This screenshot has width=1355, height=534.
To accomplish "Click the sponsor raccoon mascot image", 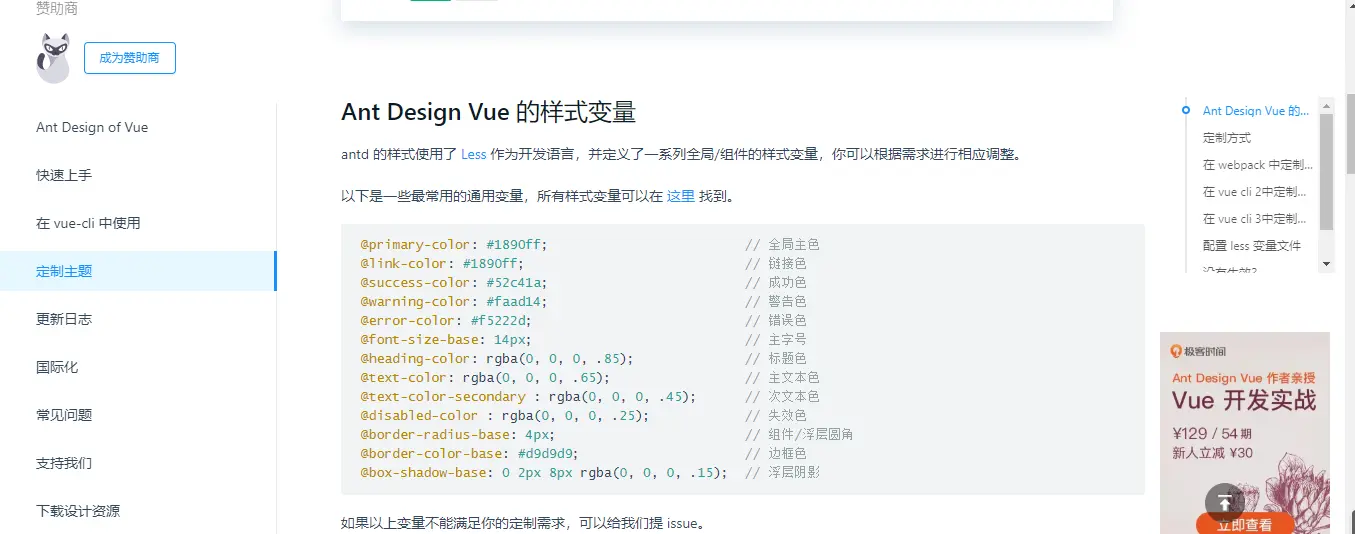I will tap(53, 58).
